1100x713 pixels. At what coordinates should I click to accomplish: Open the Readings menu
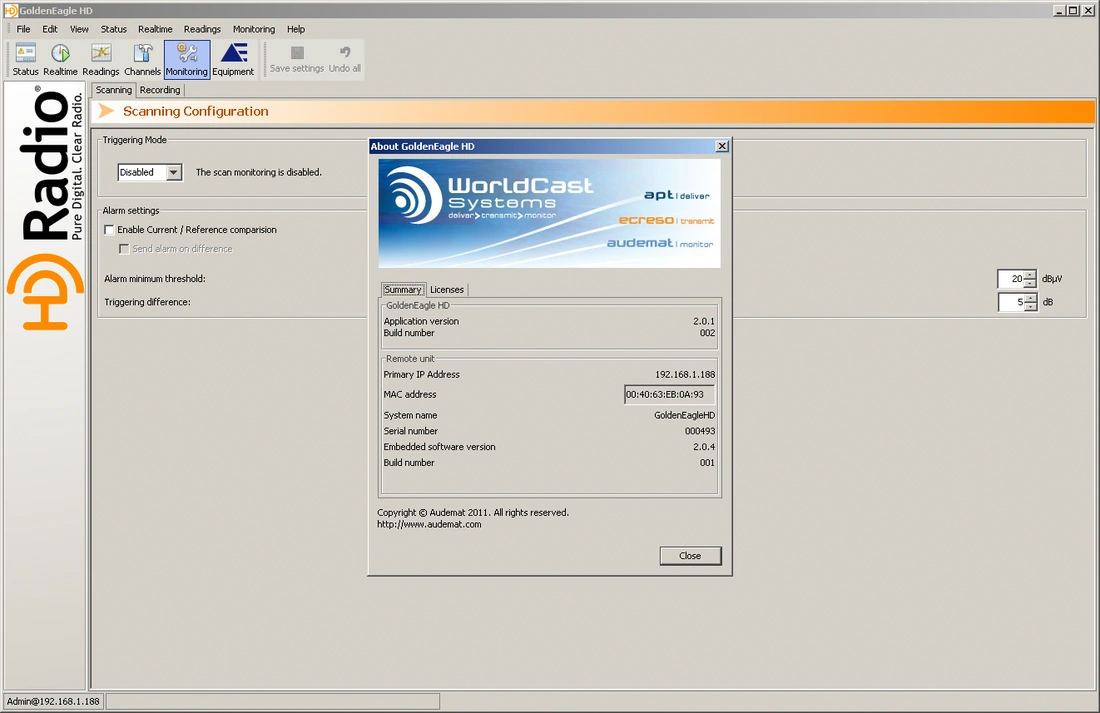point(202,29)
